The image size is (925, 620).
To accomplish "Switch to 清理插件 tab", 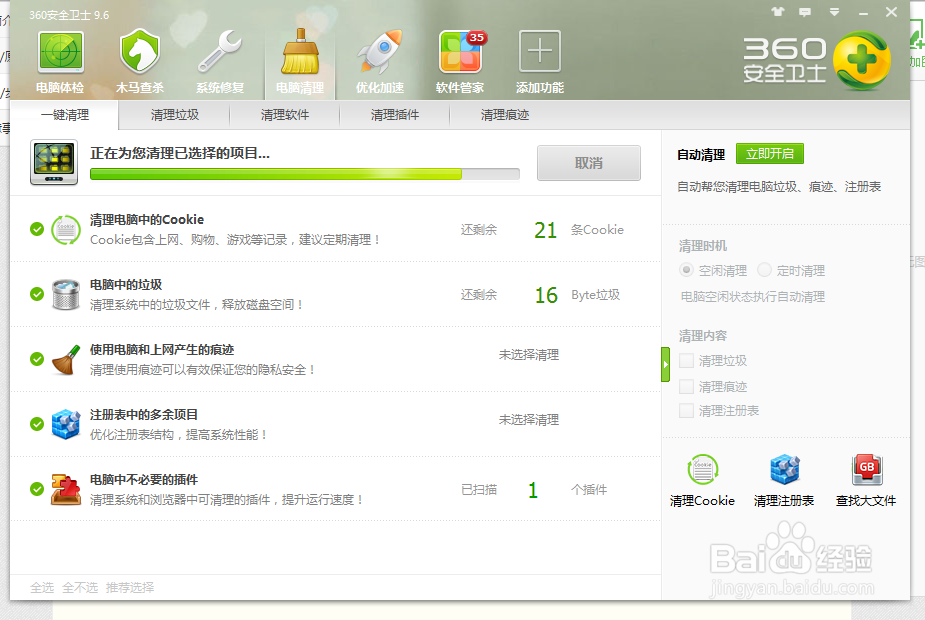I will [395, 115].
